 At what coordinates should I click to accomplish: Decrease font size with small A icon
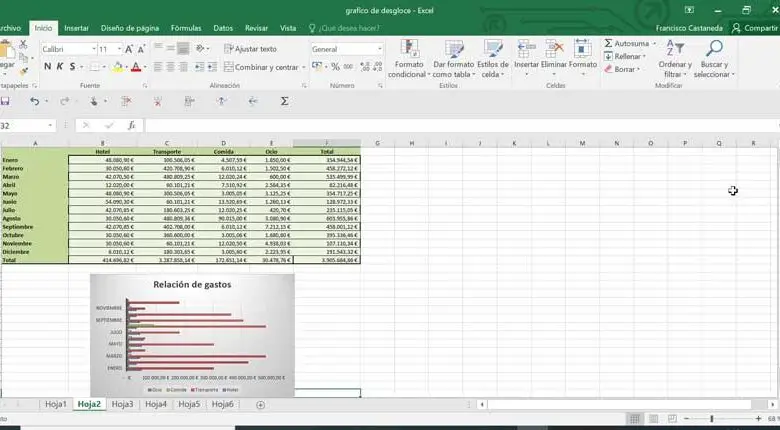click(141, 49)
